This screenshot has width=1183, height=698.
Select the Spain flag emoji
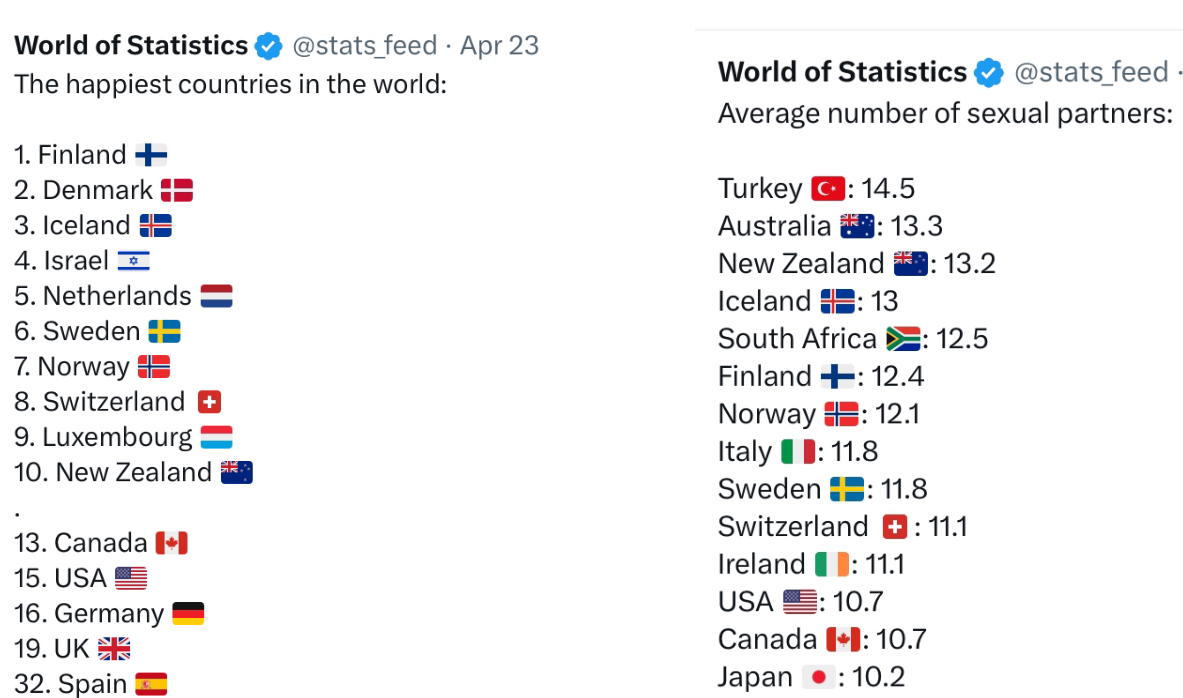point(151,684)
